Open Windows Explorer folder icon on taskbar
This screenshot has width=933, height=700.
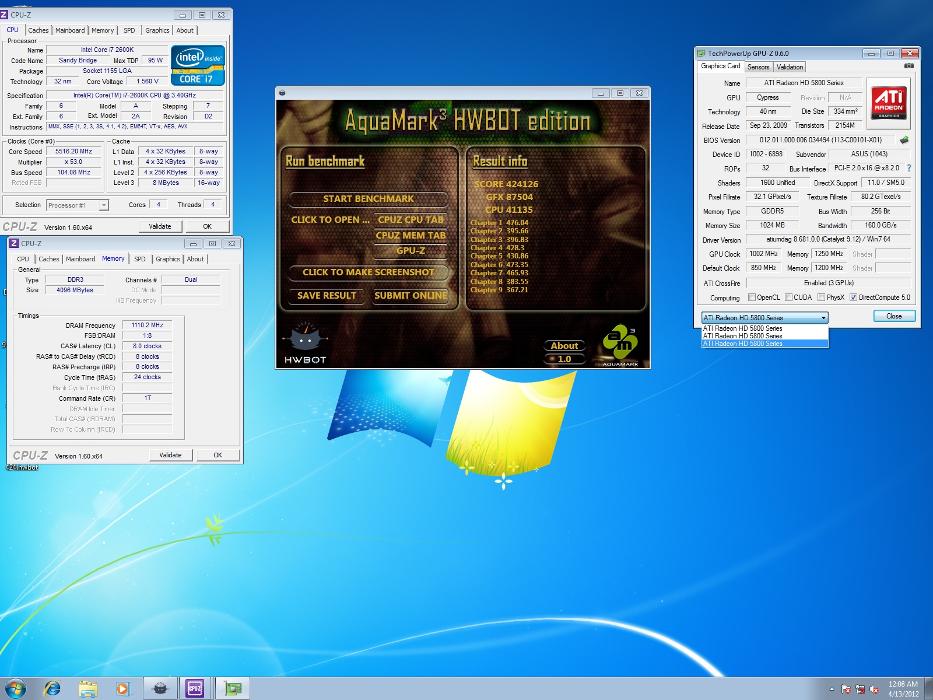click(x=88, y=689)
